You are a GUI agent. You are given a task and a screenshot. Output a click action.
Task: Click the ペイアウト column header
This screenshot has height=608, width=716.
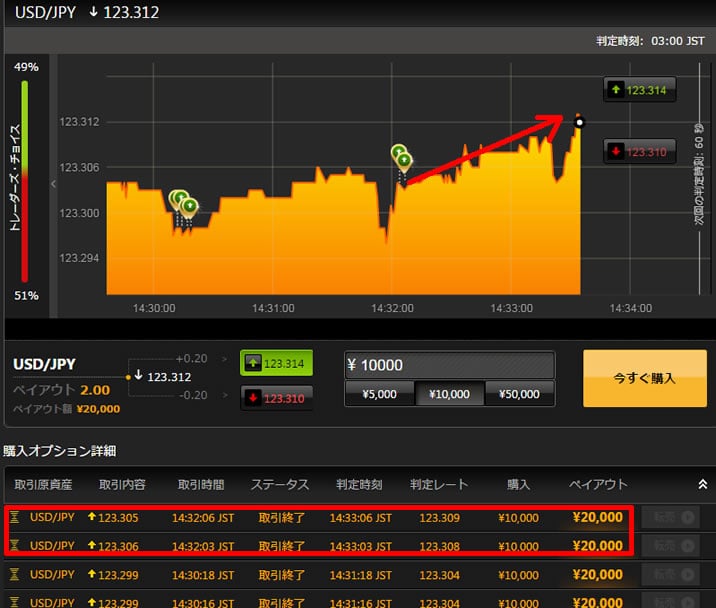tap(598, 484)
